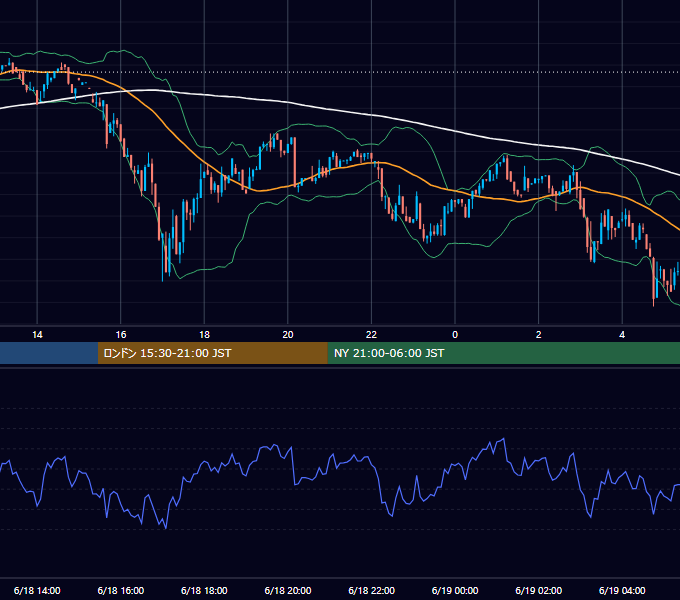
Task: Click the '6/18 14:00' date label
Action: pyautogui.click(x=37, y=590)
